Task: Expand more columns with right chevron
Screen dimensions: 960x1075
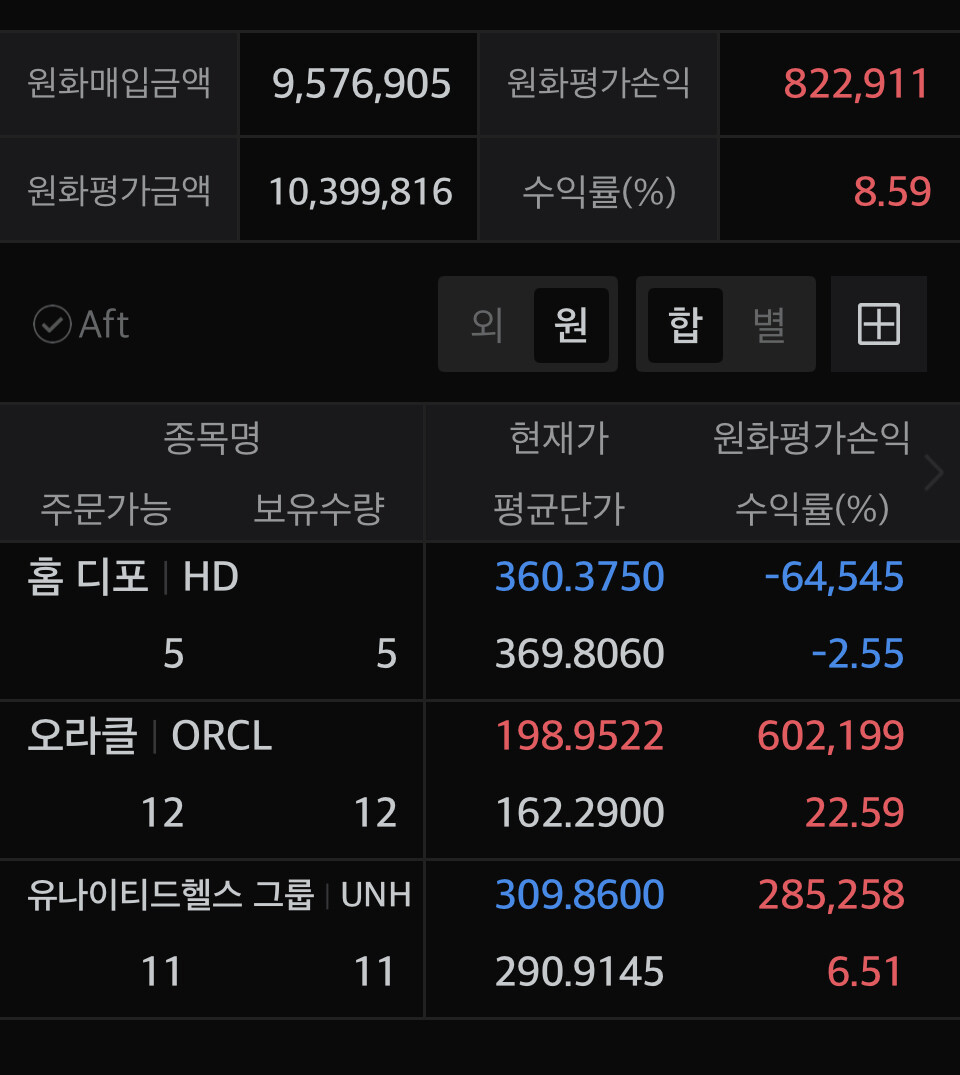Action: tap(935, 472)
